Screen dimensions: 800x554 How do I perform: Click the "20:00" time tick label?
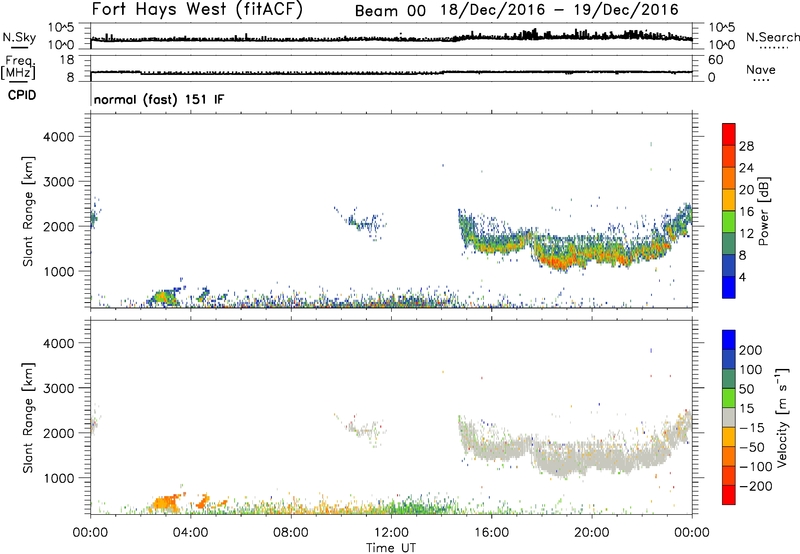pos(591,533)
